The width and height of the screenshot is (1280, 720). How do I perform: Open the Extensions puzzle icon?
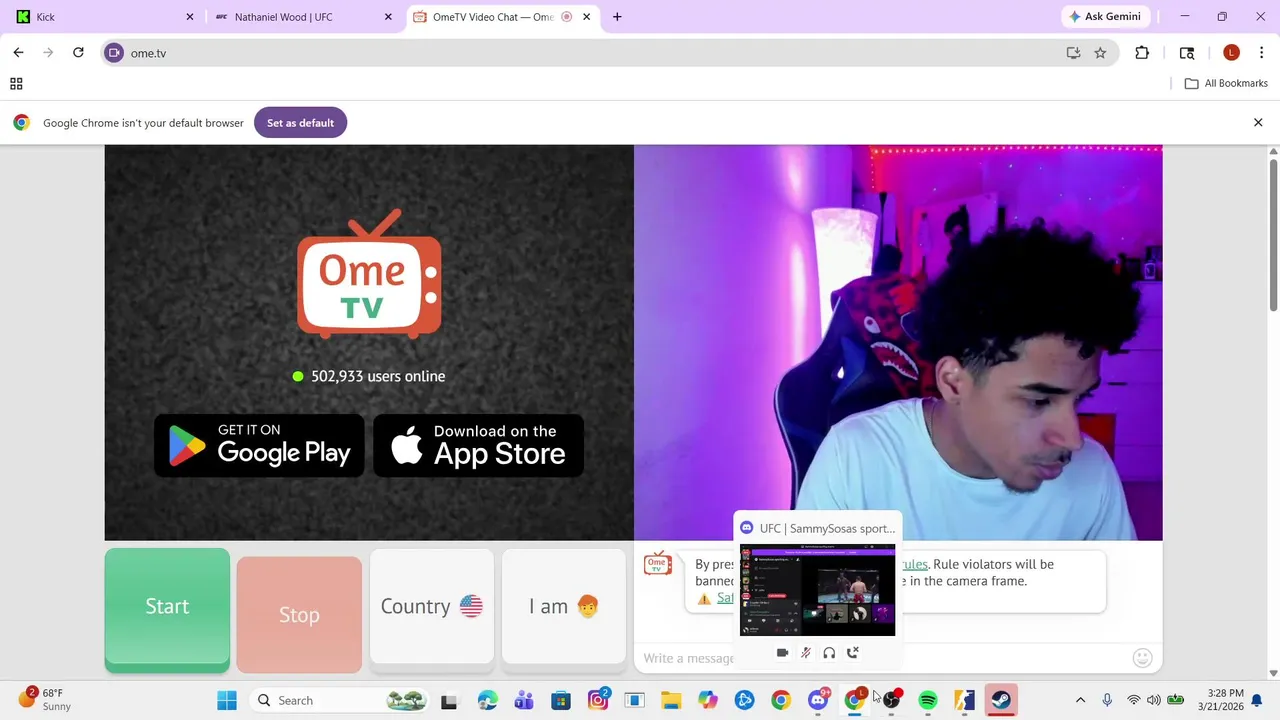(1142, 53)
